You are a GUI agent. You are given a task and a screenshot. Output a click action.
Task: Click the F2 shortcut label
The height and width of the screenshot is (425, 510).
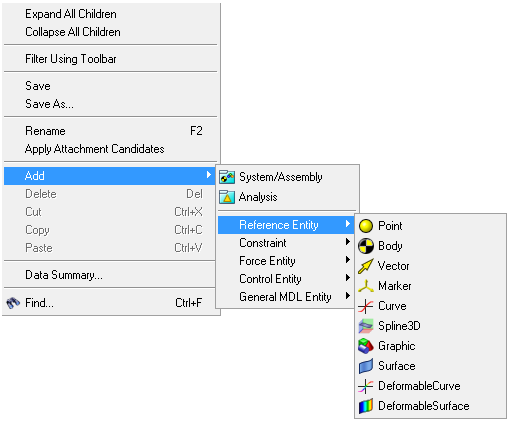(196, 131)
